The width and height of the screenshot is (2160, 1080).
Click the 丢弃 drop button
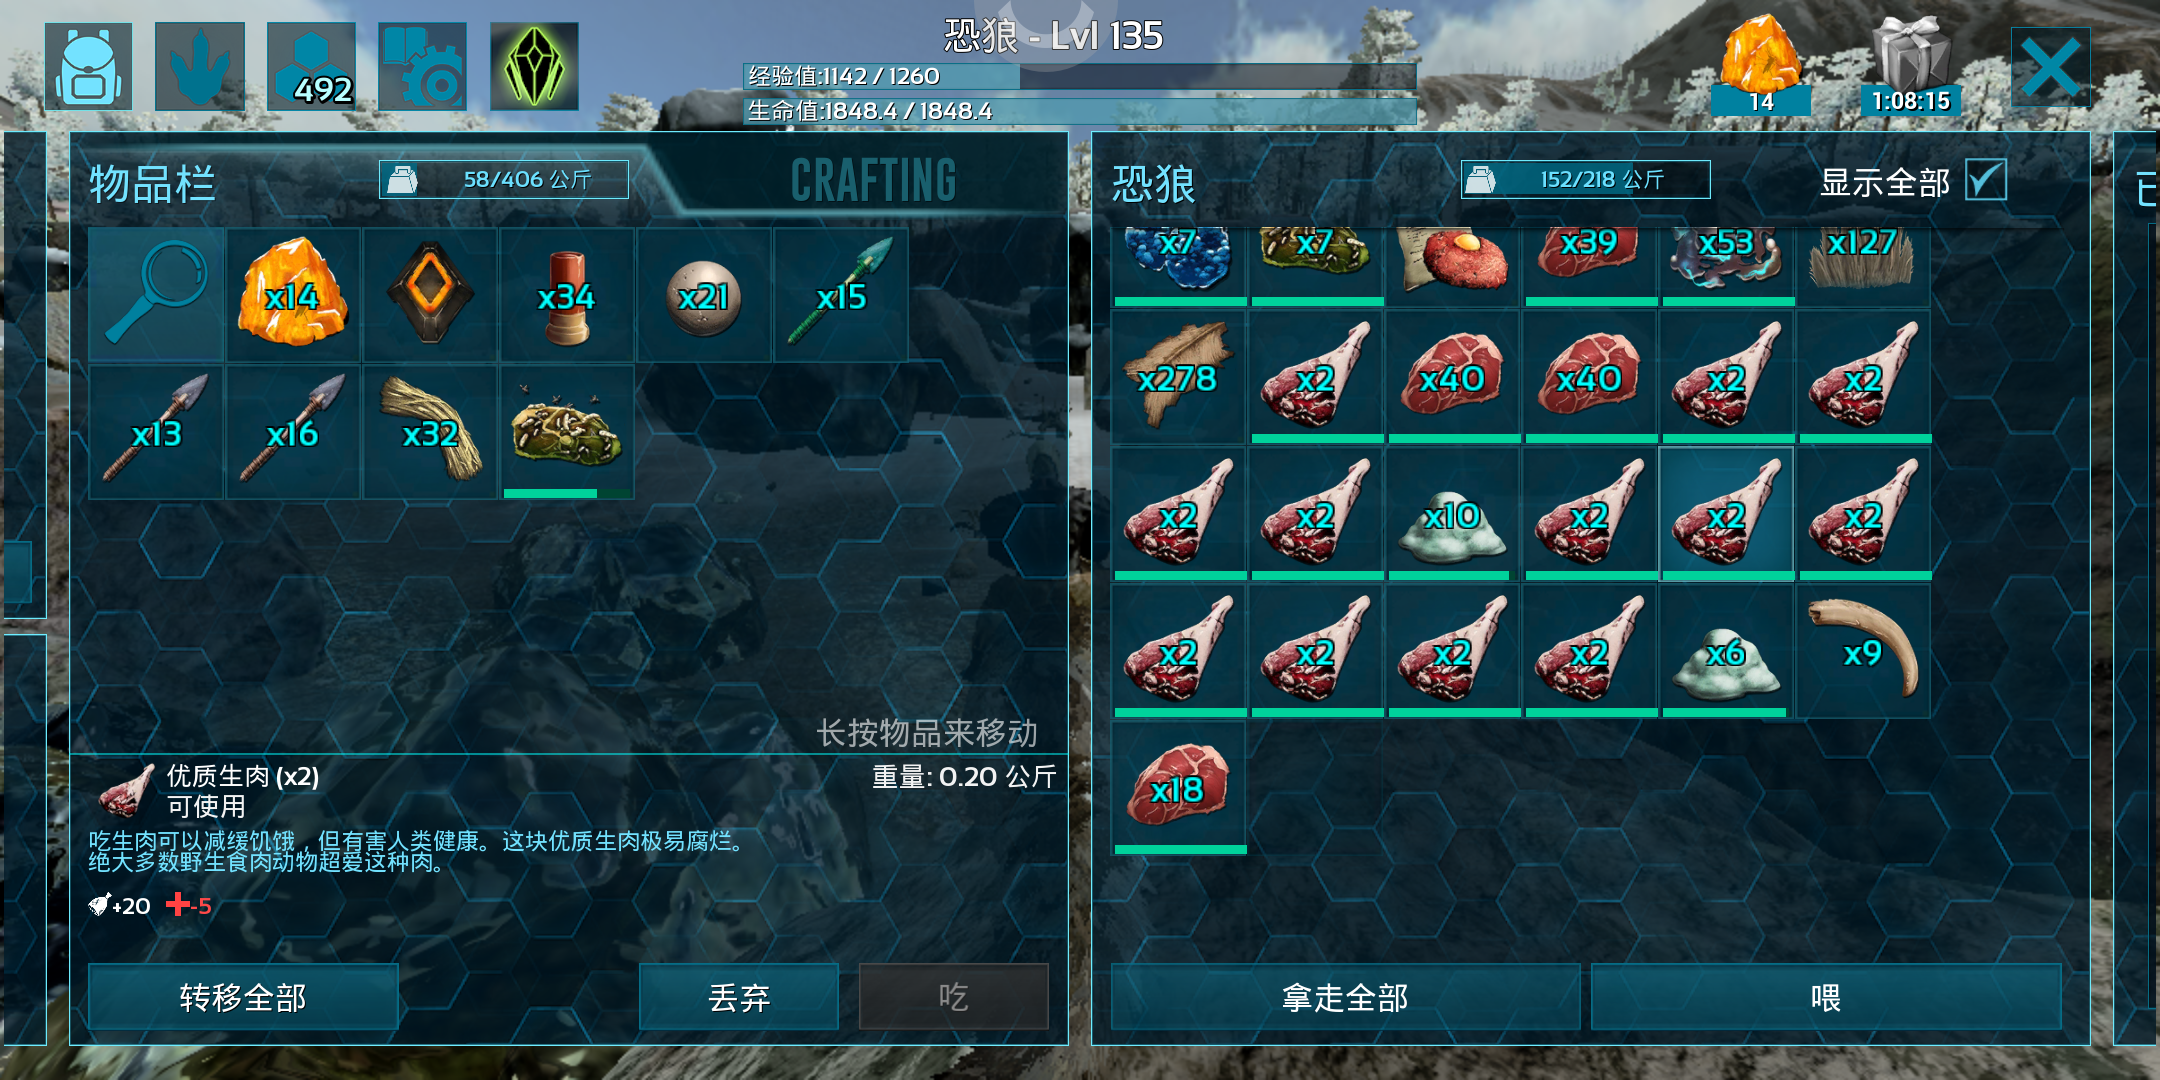pyautogui.click(x=739, y=997)
